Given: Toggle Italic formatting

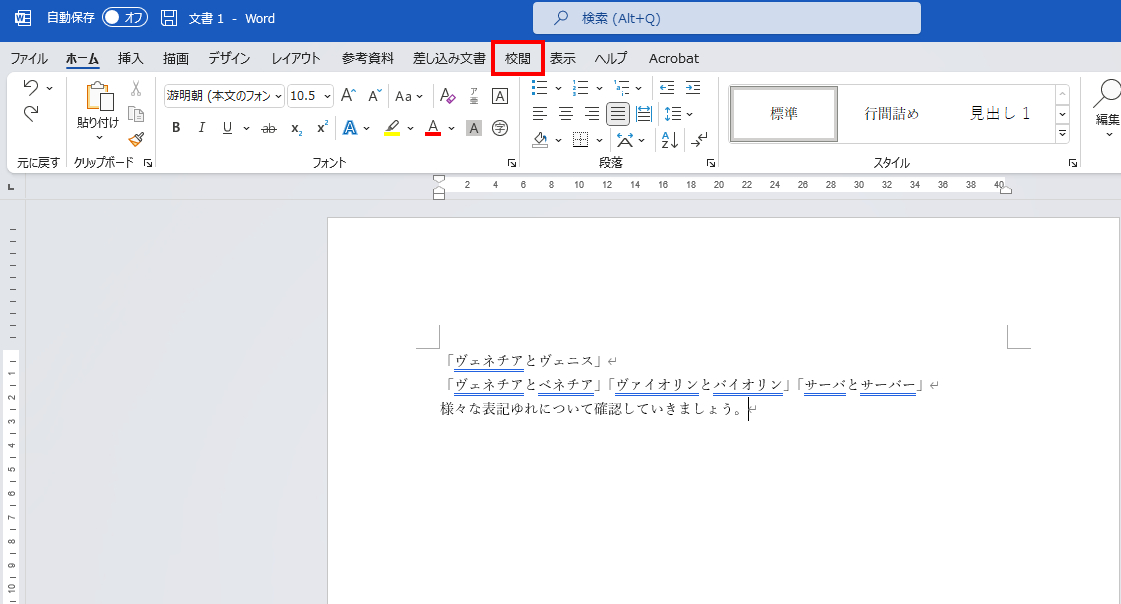Looking at the screenshot, I should (202, 128).
